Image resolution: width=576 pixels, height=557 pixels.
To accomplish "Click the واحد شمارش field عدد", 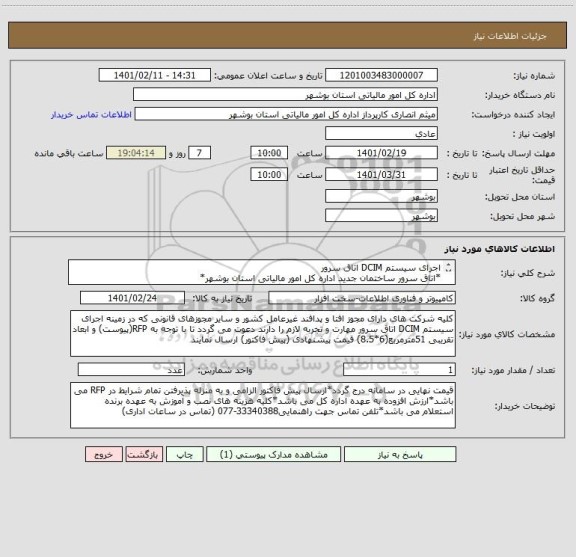I will [131, 370].
